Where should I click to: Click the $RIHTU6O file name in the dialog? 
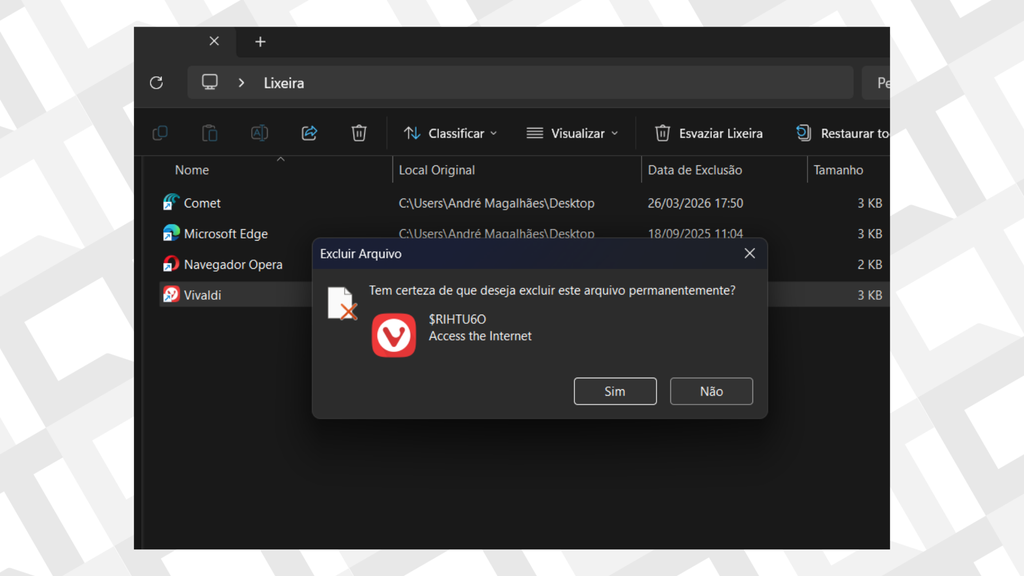[457, 319]
